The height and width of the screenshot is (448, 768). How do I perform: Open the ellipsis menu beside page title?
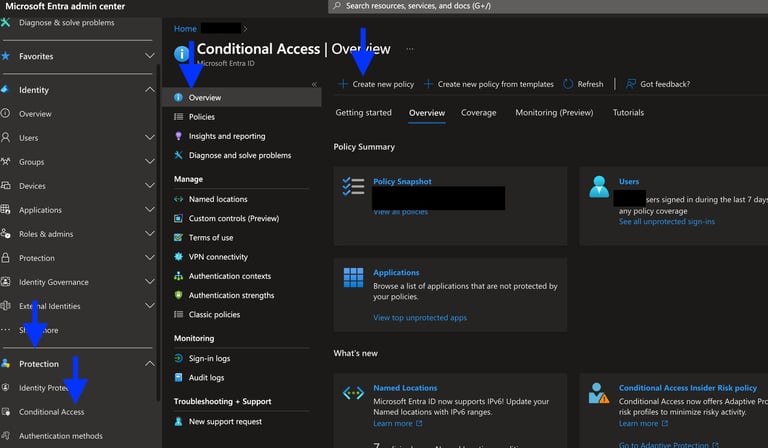point(409,49)
